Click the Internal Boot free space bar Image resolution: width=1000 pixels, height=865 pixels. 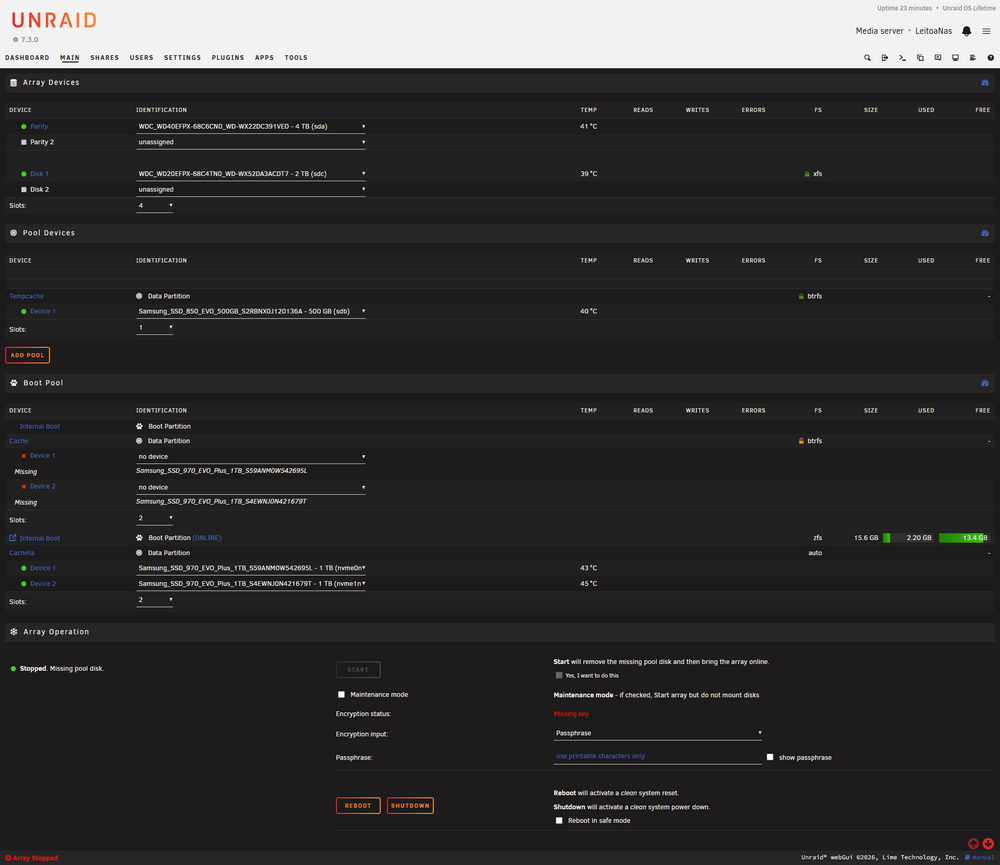click(964, 538)
